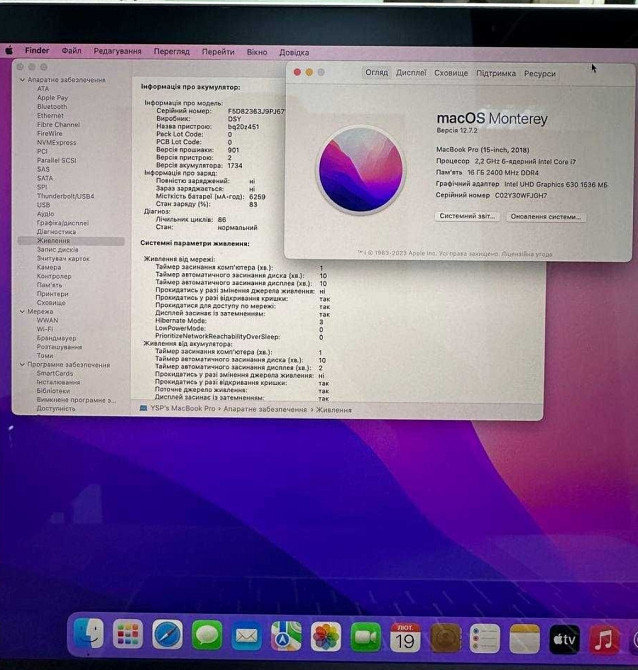Click the Серійний номер C02Y30WFJGH7 value
The height and width of the screenshot is (670, 638).
tap(521, 195)
